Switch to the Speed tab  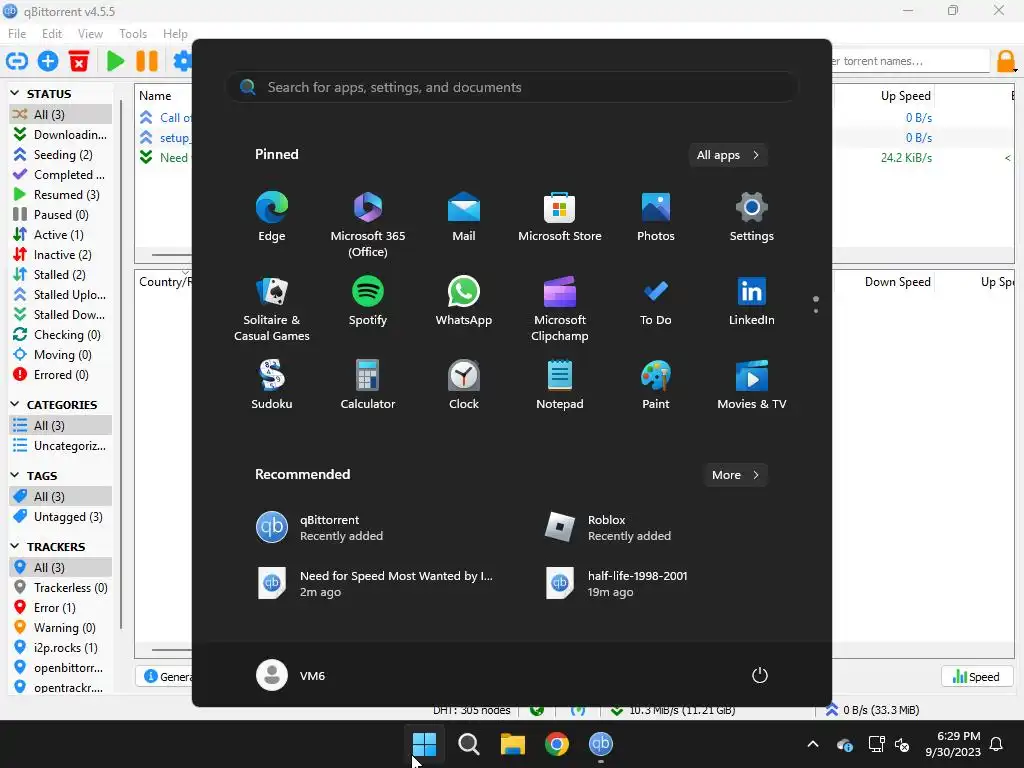pos(976,677)
